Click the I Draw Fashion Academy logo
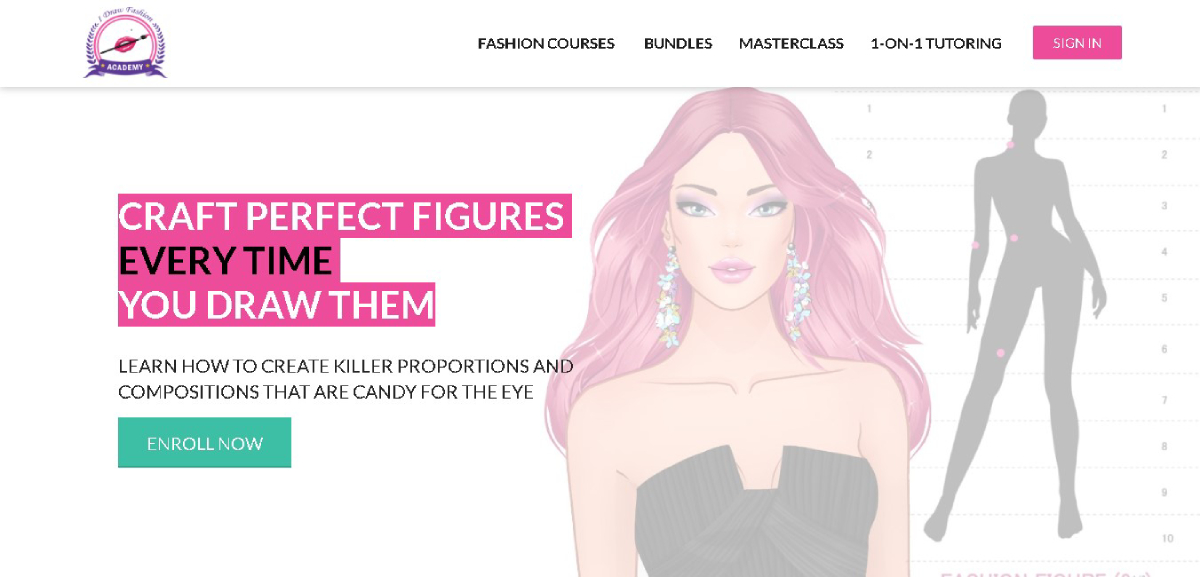This screenshot has width=1200, height=577. point(125,43)
